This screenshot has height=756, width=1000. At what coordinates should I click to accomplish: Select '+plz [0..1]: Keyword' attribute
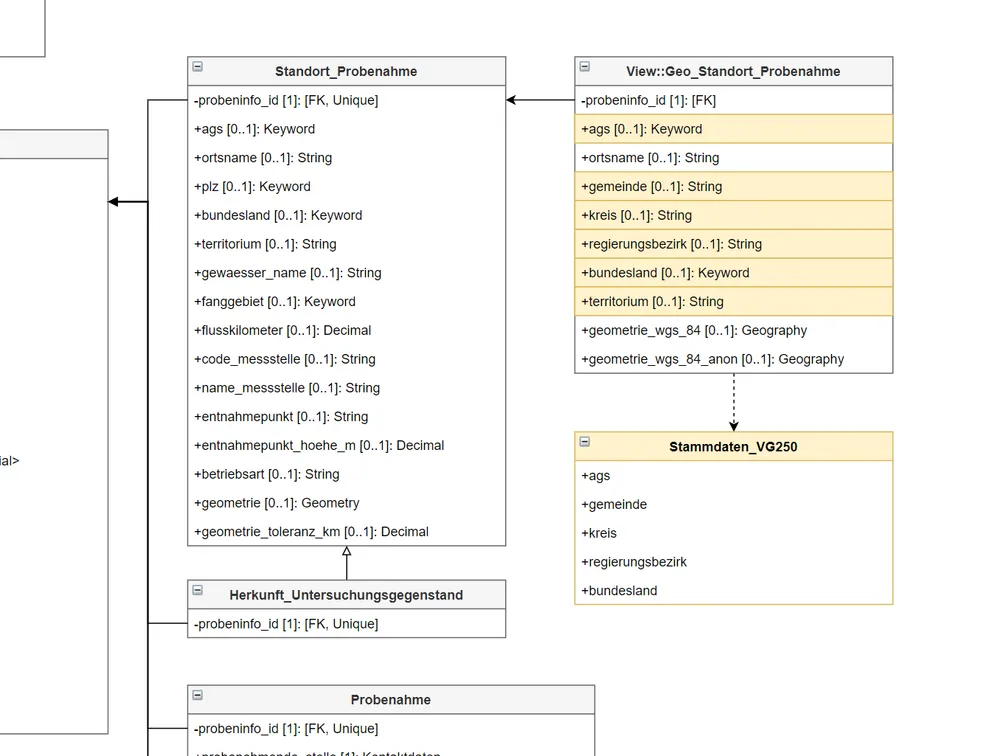[346, 186]
